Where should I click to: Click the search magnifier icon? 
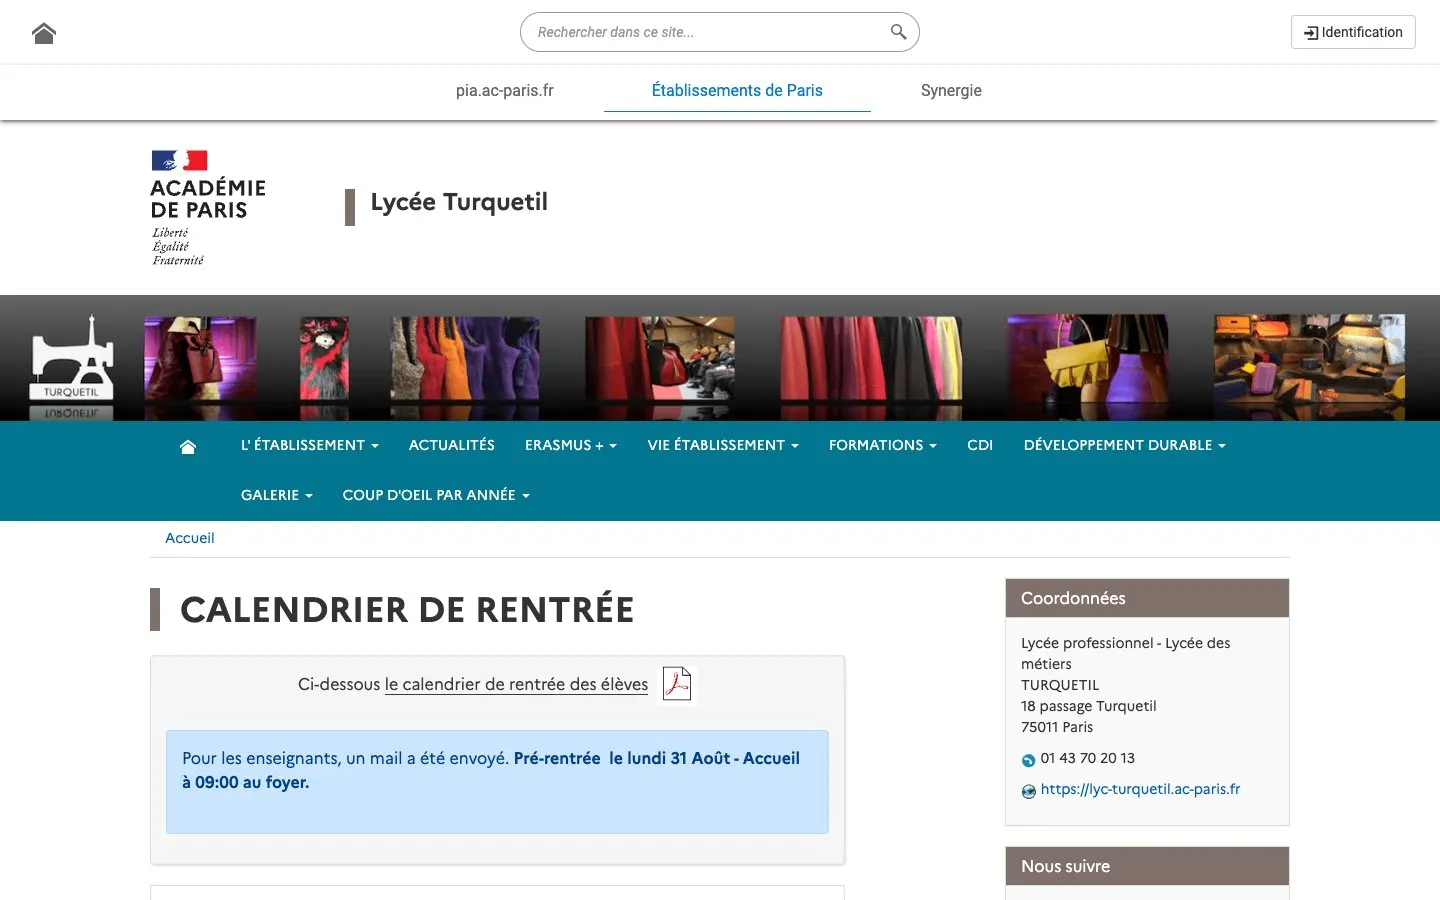click(x=898, y=32)
